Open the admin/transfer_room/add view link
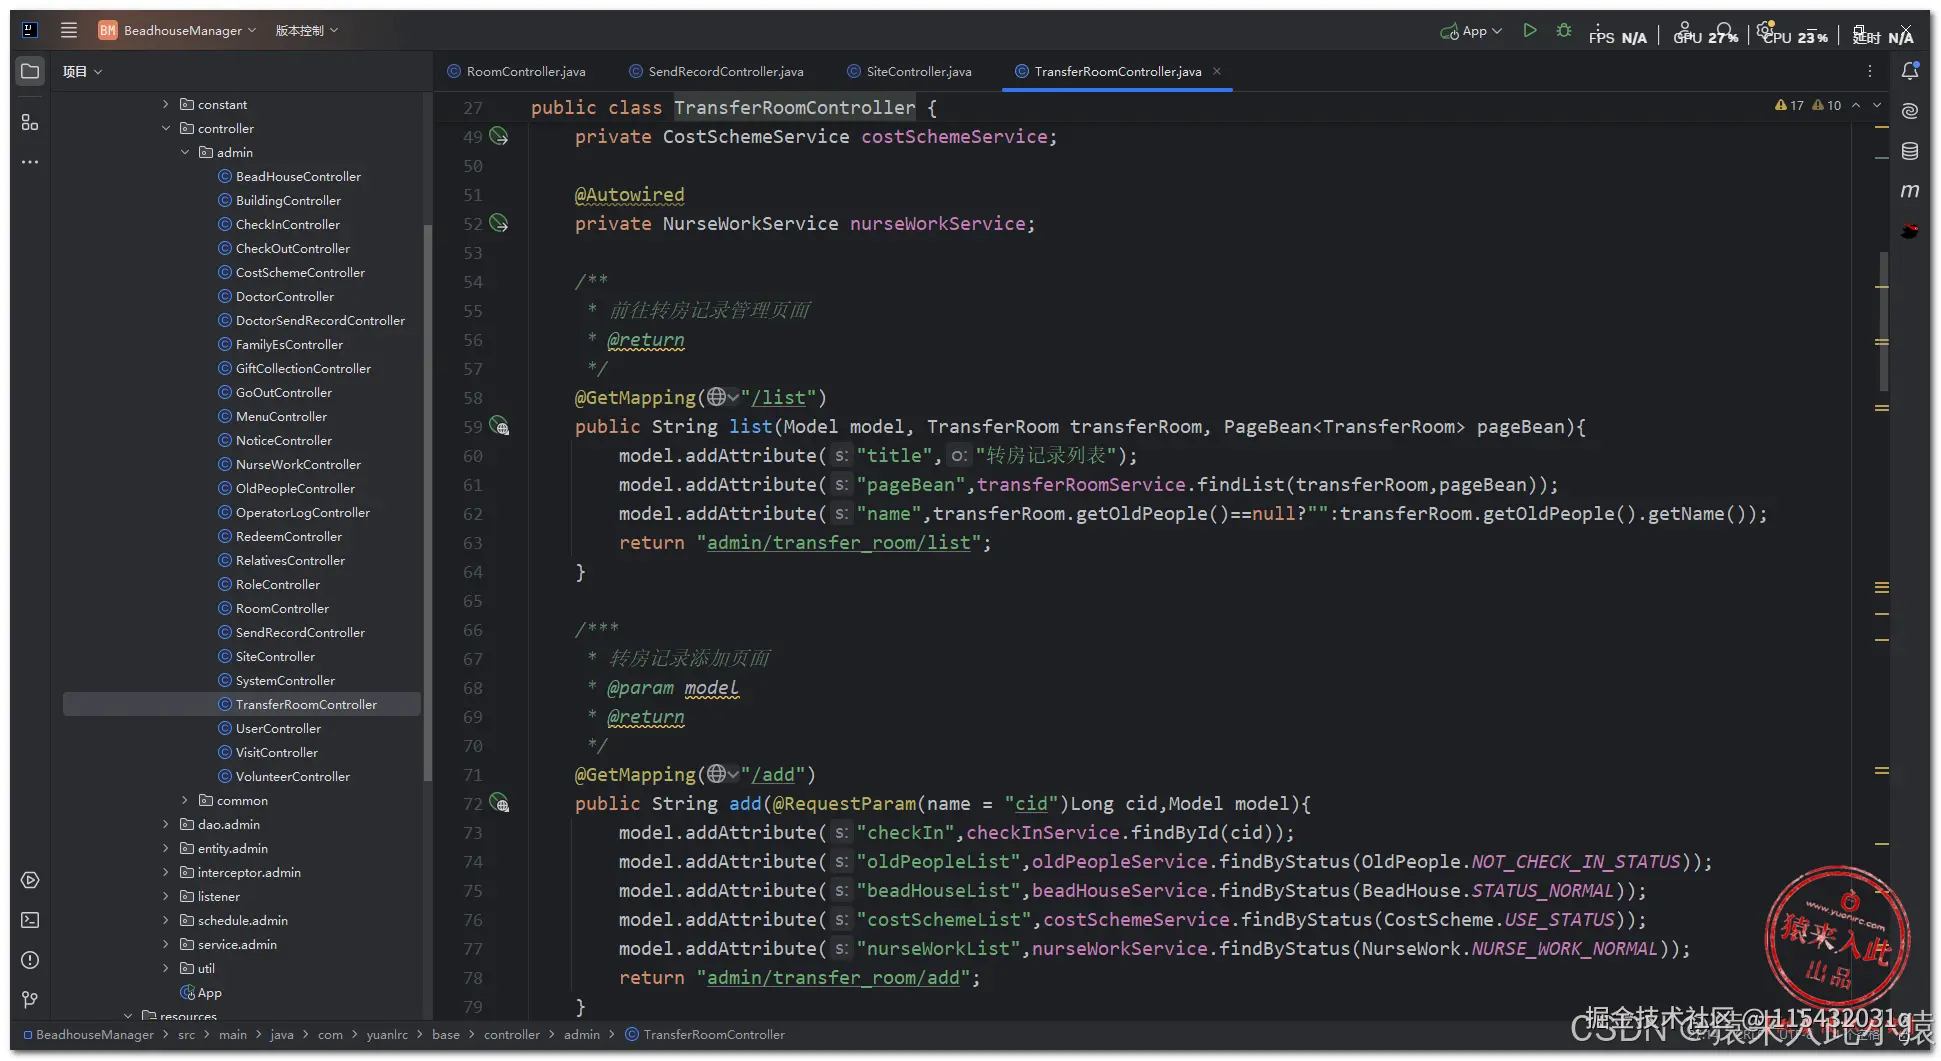 834,977
